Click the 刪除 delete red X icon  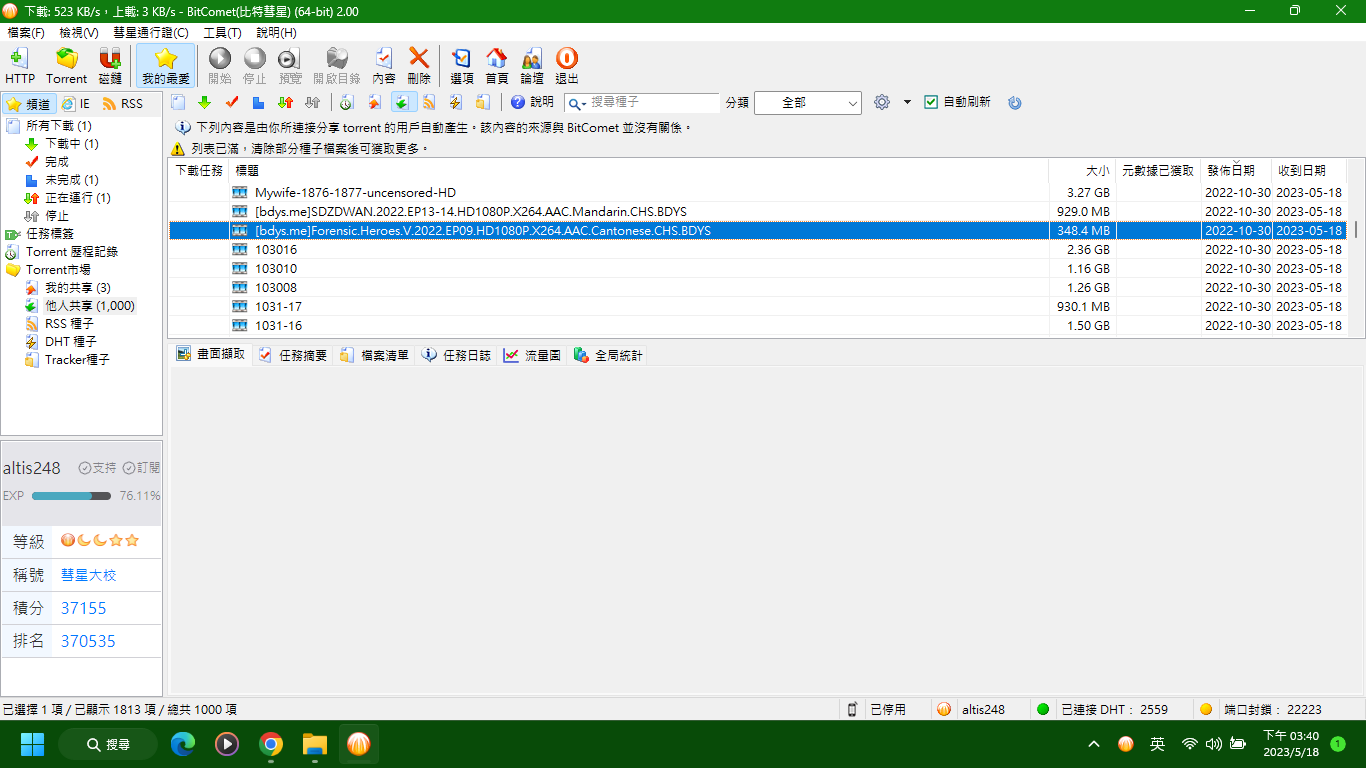pos(419,66)
